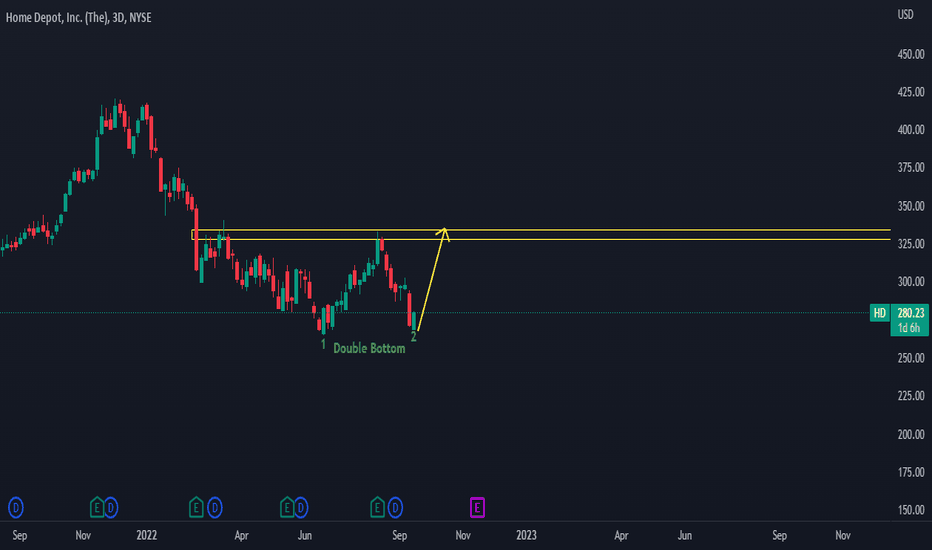932x550 pixels.
Task: Click the green HD symbol price tag
Action: tap(880, 313)
